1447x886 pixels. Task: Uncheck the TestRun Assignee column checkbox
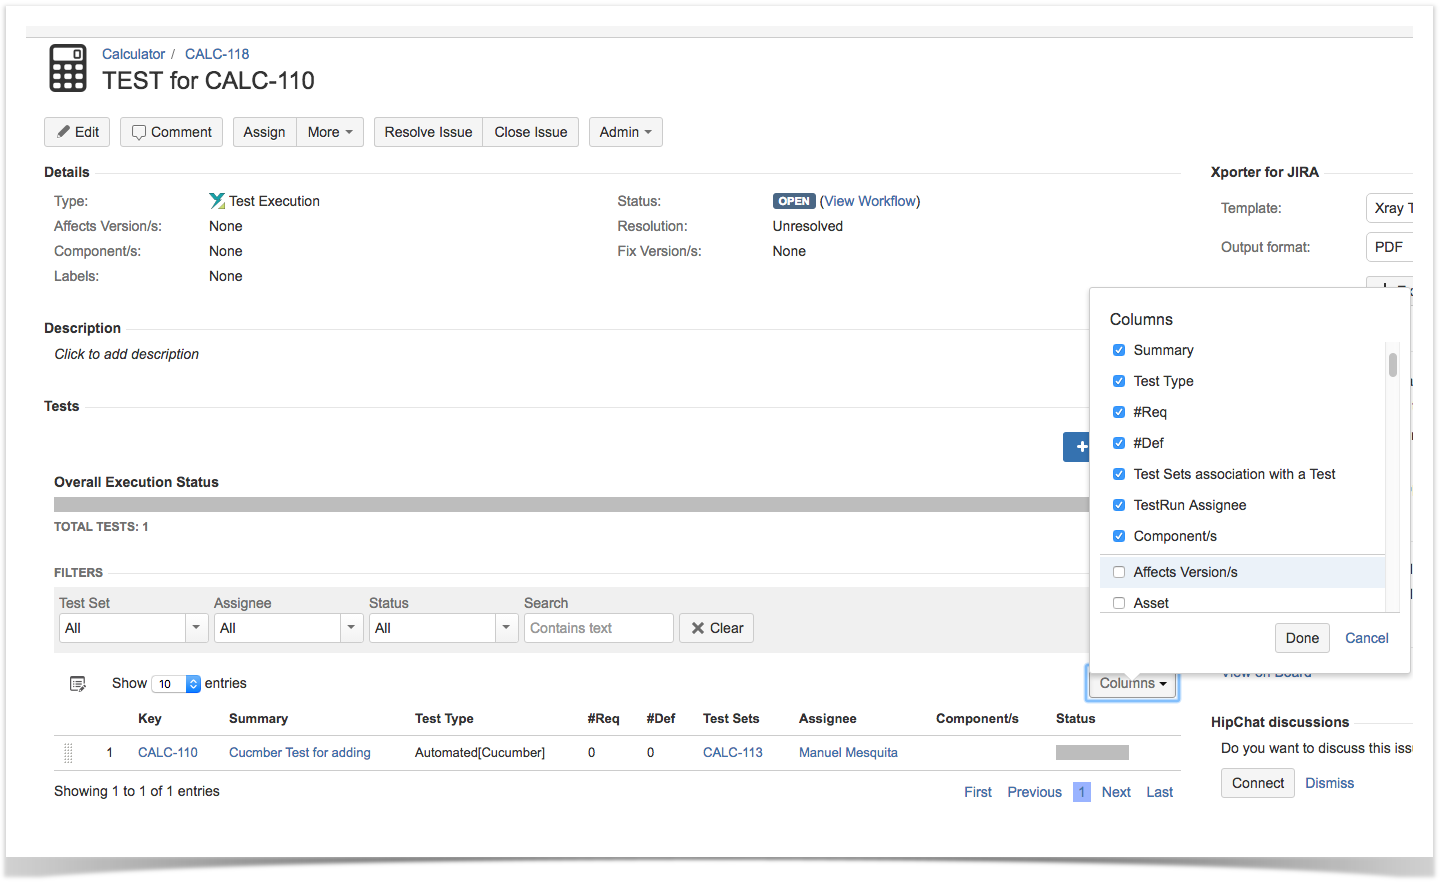pyautogui.click(x=1119, y=505)
